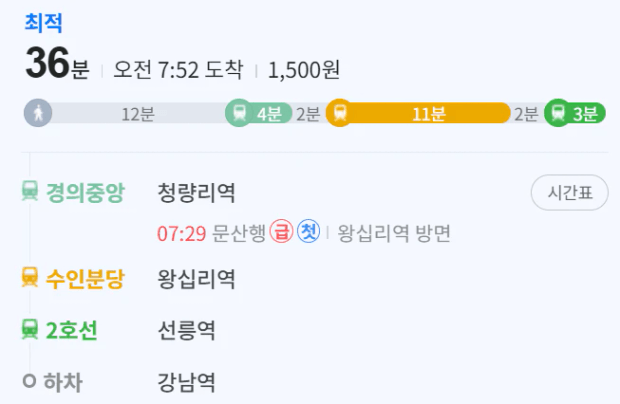The height and width of the screenshot is (404, 620).
Task: Click the red 급 express badge
Action: [281, 231]
